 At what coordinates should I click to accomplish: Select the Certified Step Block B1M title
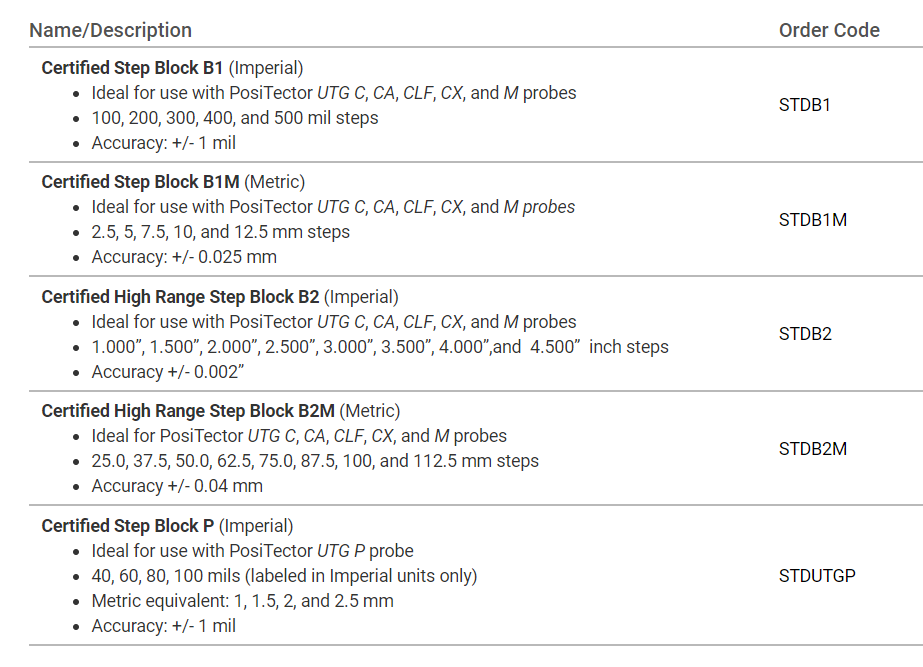[x=139, y=182]
